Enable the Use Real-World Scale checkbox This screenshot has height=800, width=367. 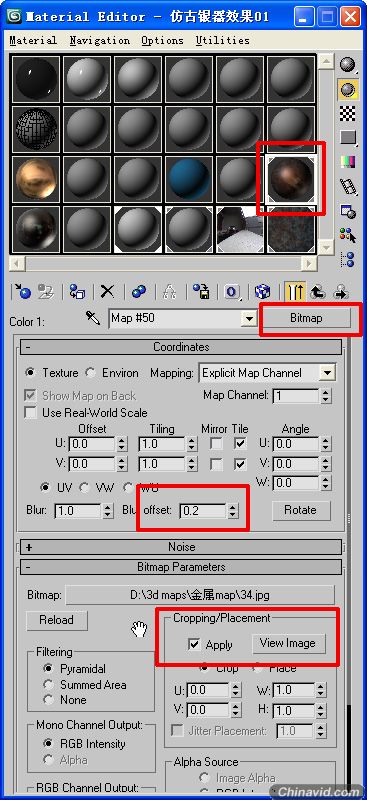(32, 413)
